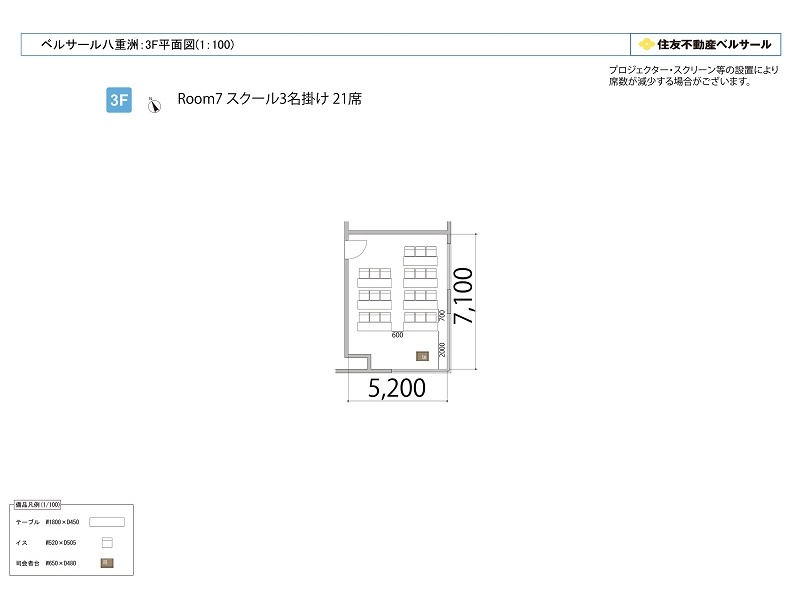The height and width of the screenshot is (600, 800).
Task: Click the north compass arrow icon
Action: click(154, 105)
